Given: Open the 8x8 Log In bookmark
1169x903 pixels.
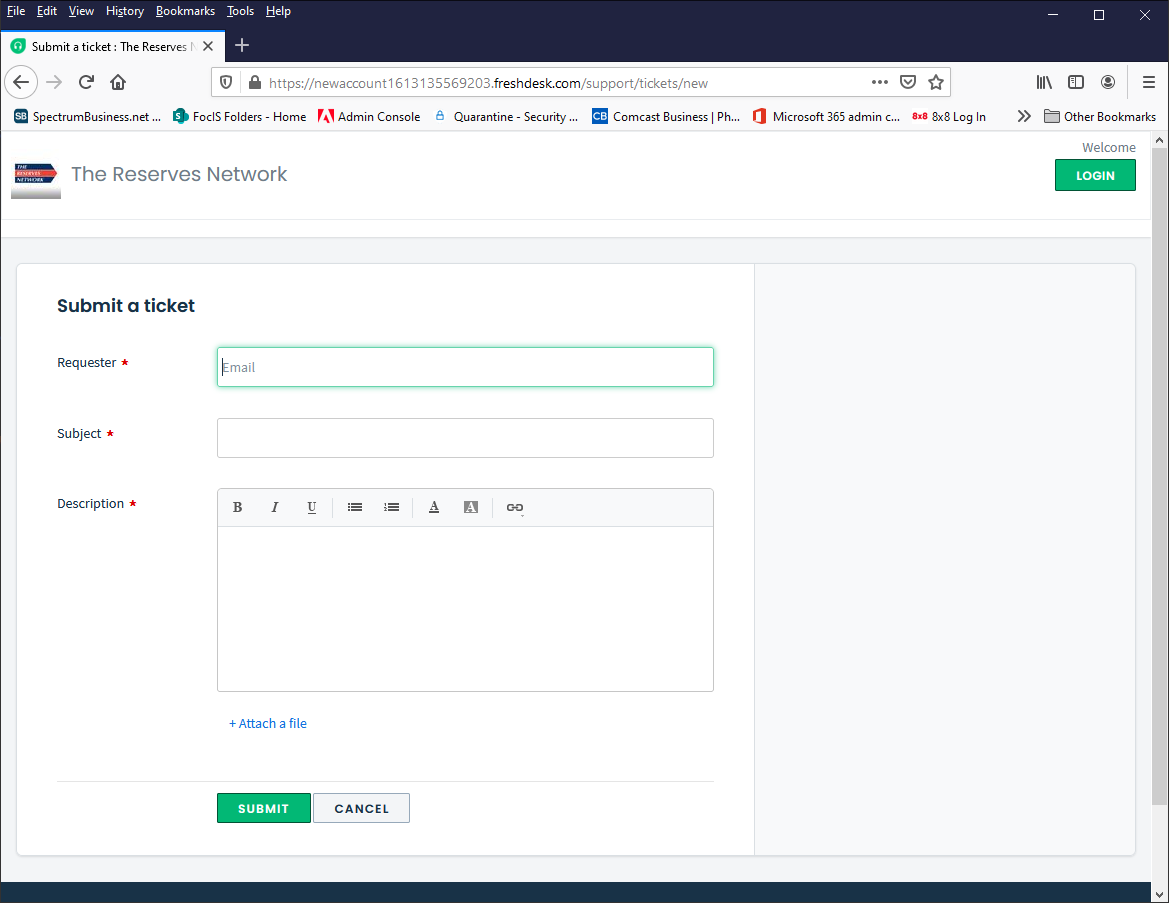Looking at the screenshot, I should (948, 116).
